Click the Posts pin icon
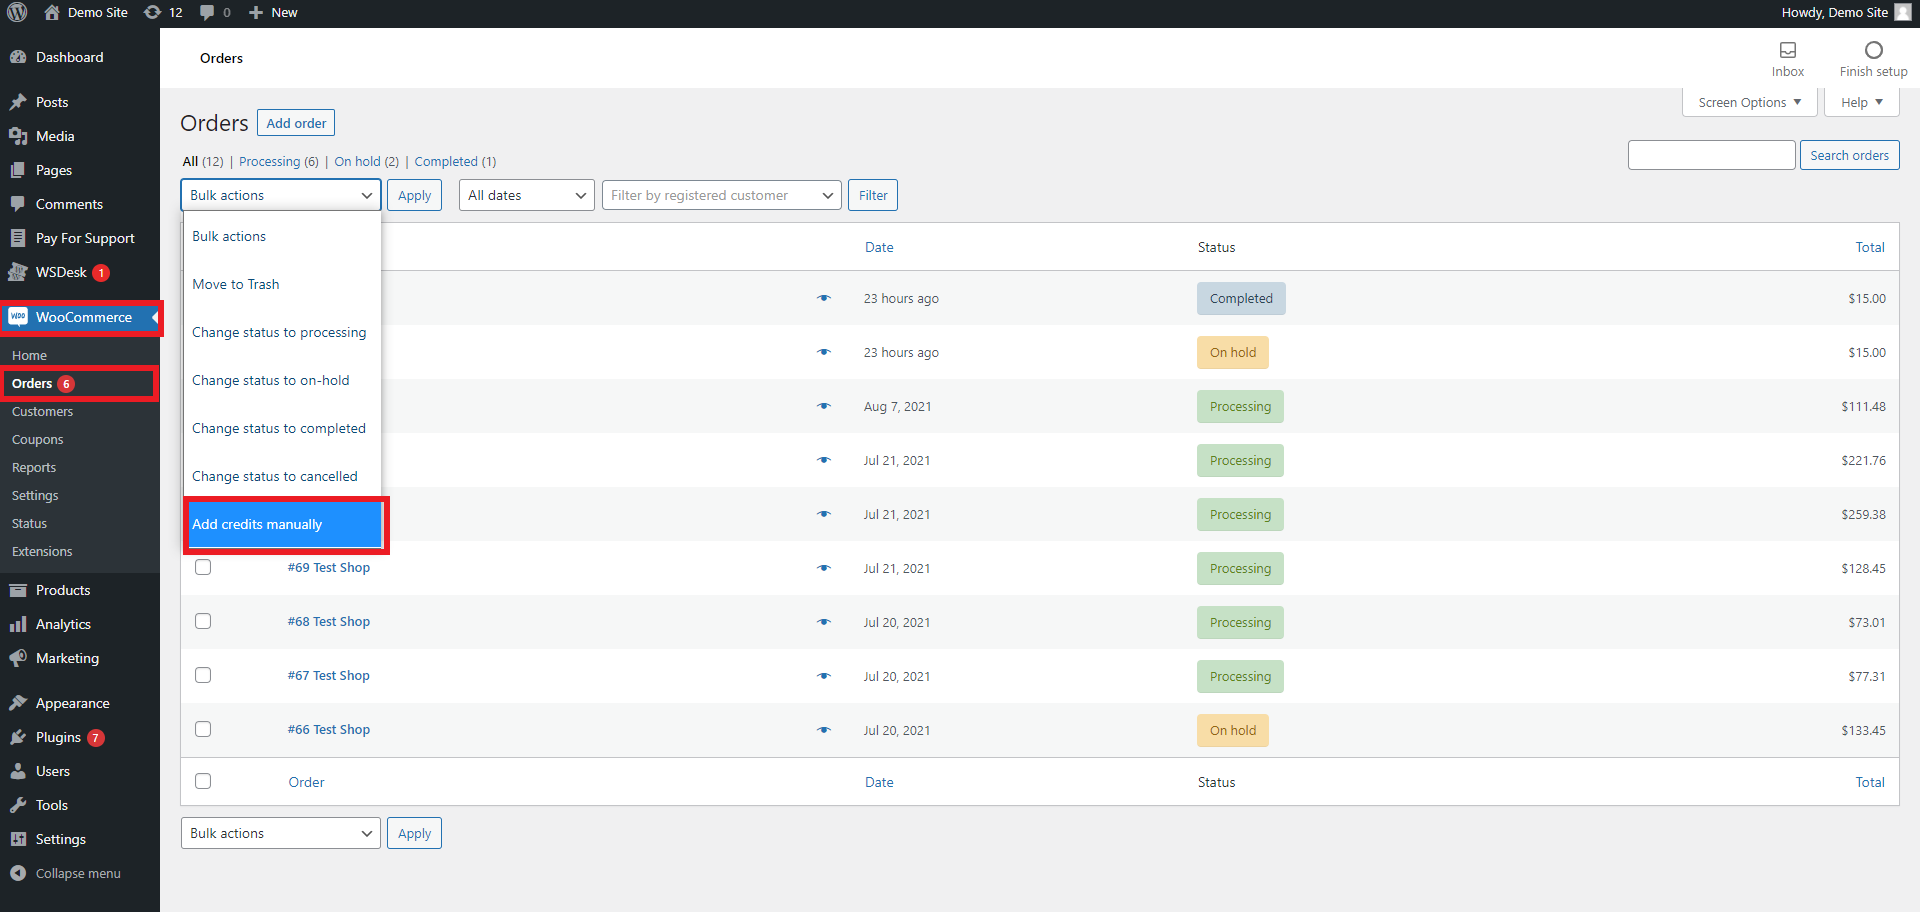1920x912 pixels. coord(18,102)
